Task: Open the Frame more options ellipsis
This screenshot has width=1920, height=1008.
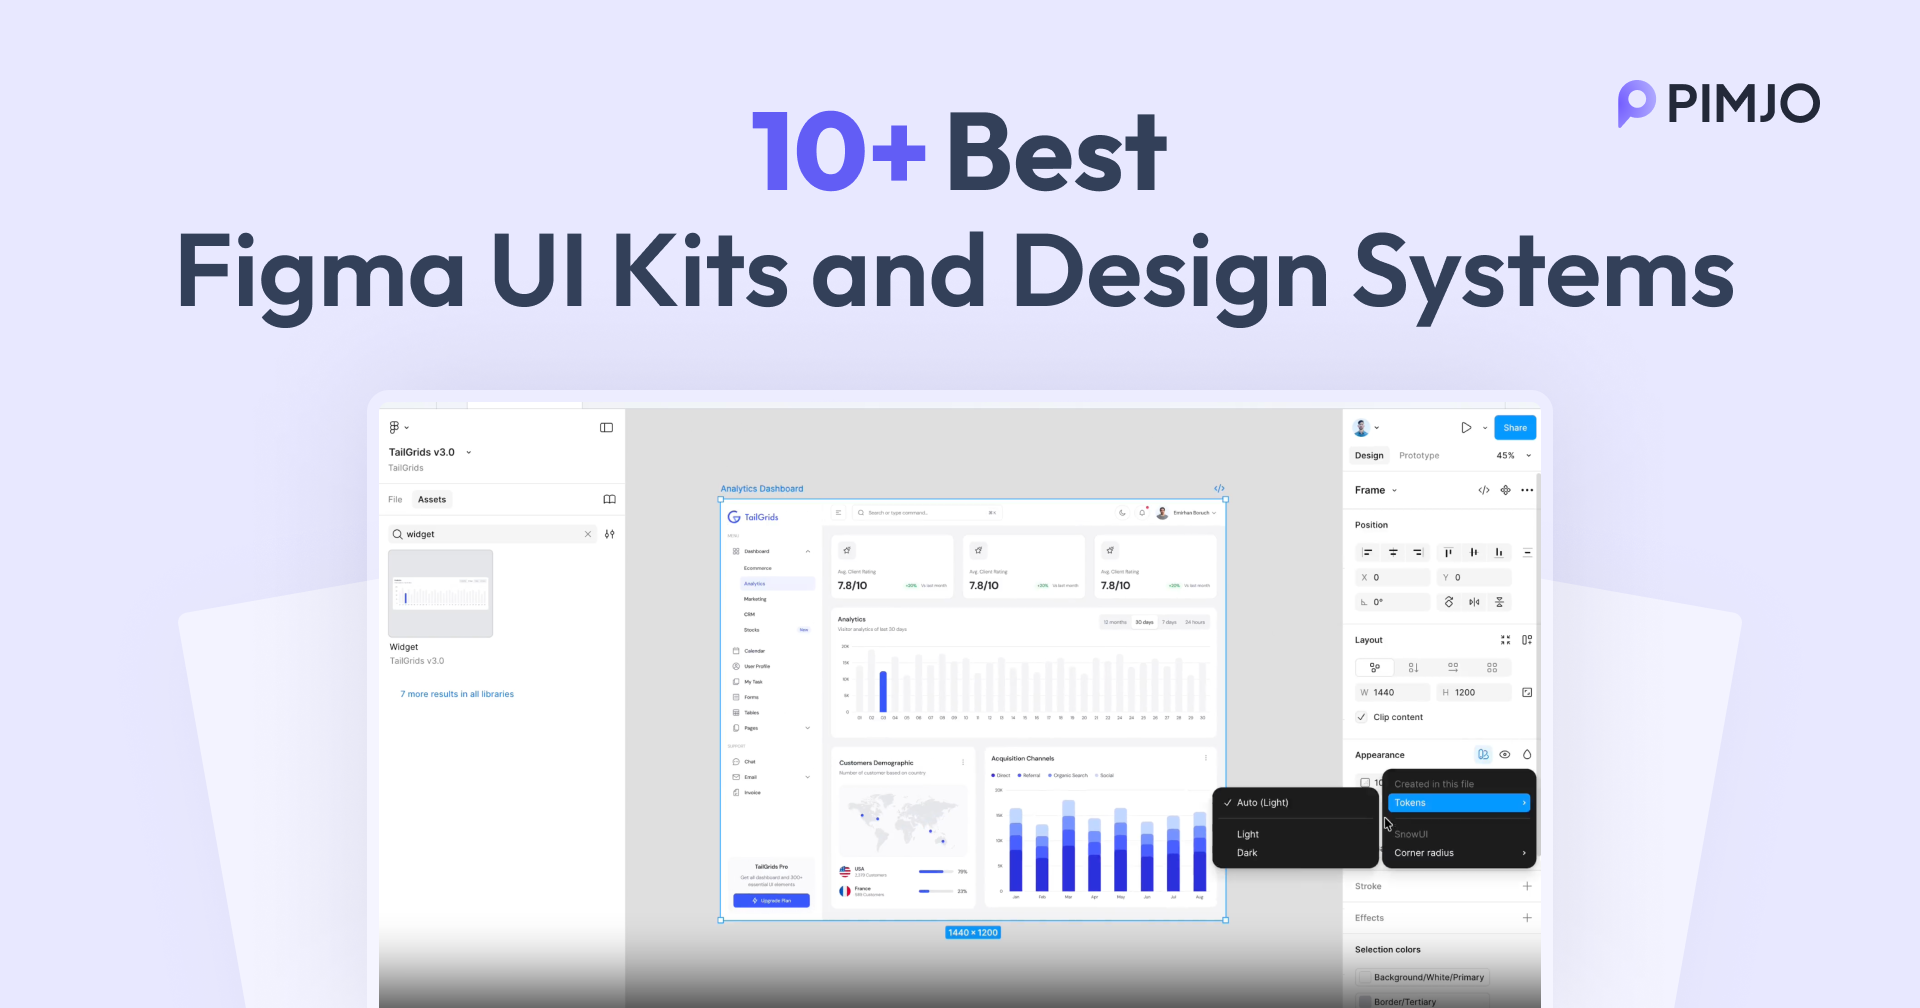Action: pos(1527,490)
